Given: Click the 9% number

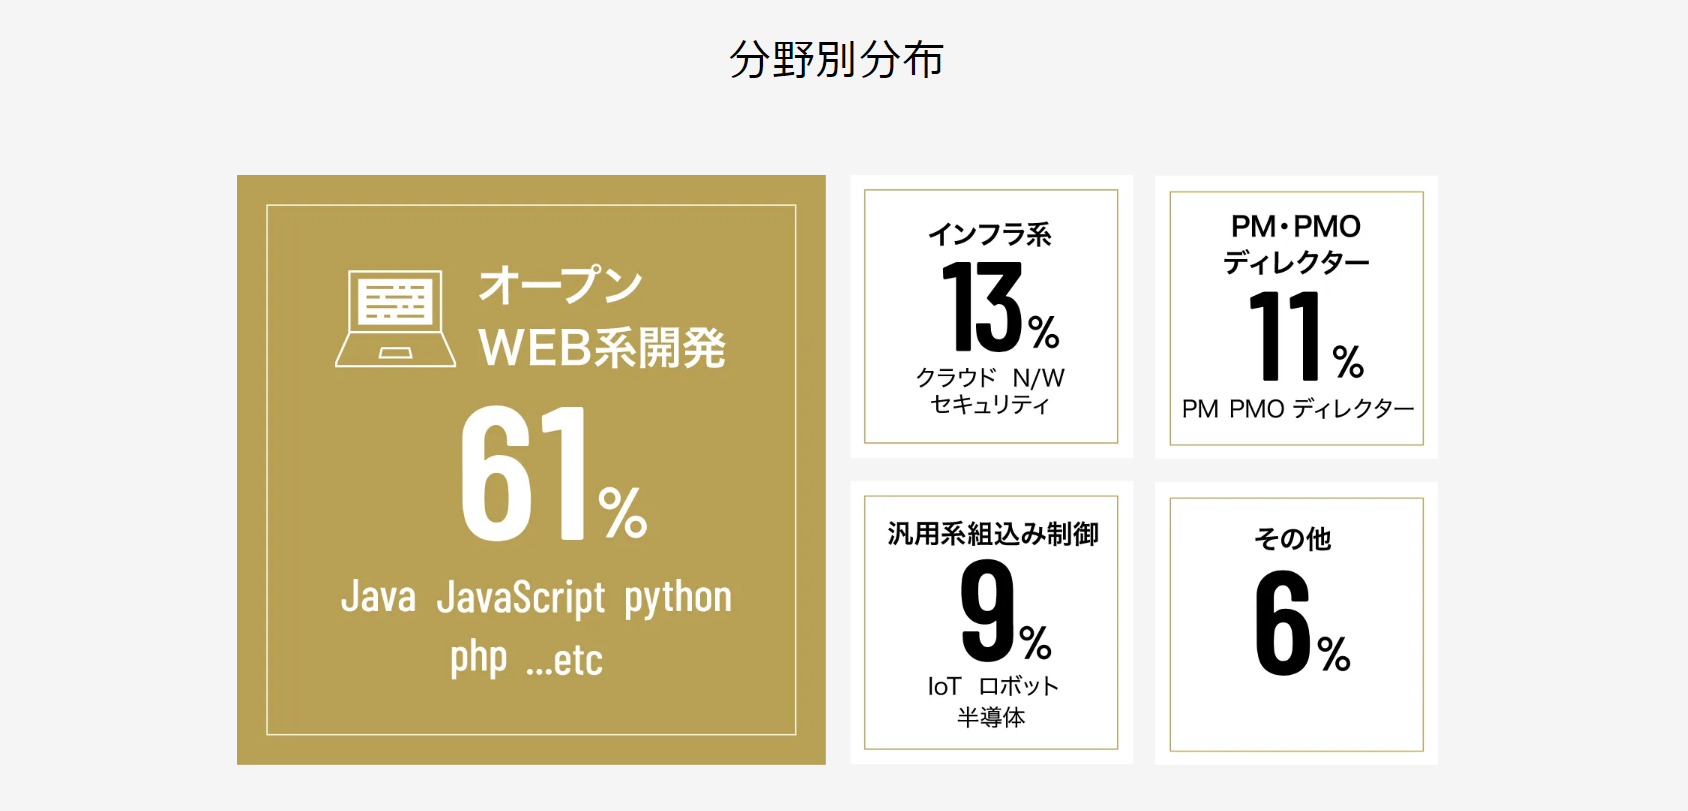Looking at the screenshot, I should point(1005,611).
